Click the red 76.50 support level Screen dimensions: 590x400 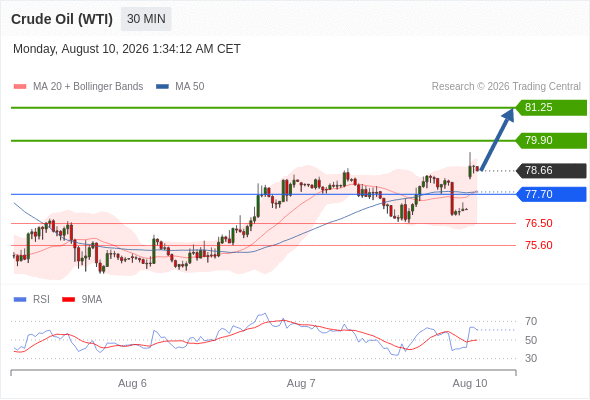pyautogui.click(x=538, y=223)
